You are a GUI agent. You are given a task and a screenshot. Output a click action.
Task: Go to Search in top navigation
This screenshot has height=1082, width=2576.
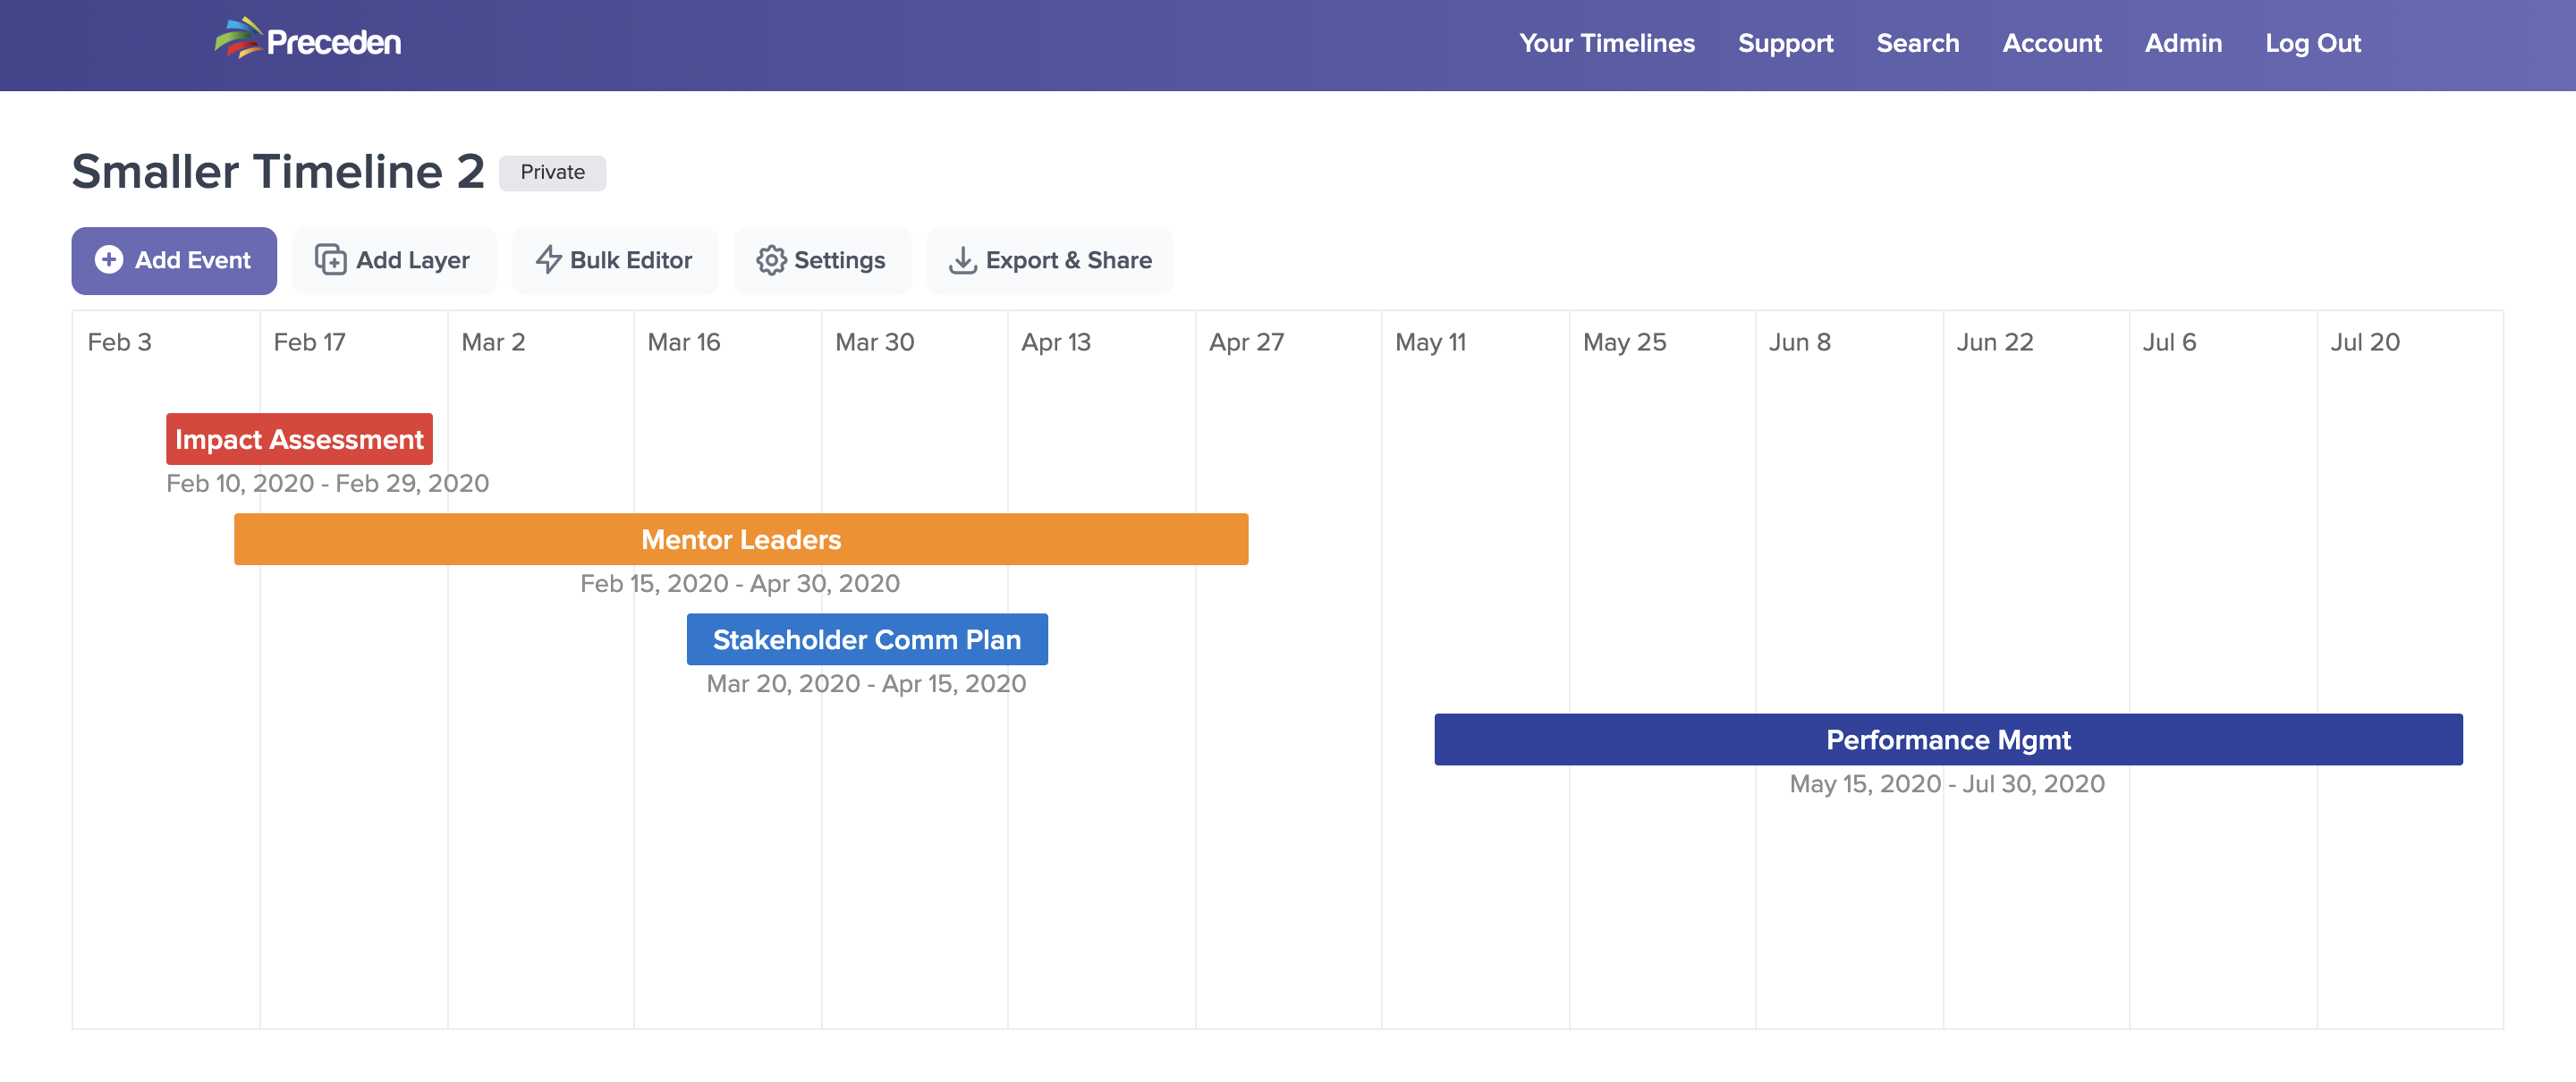(1917, 43)
